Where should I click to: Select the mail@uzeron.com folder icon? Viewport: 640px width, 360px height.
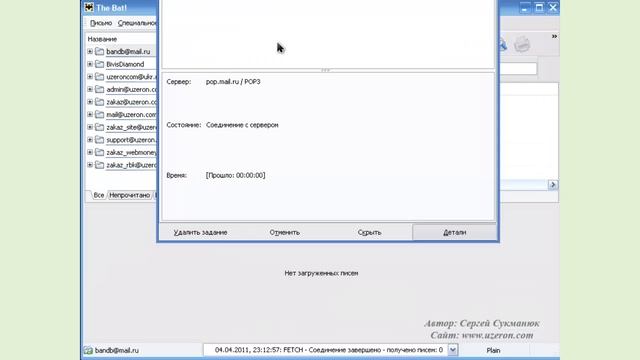coord(100,114)
